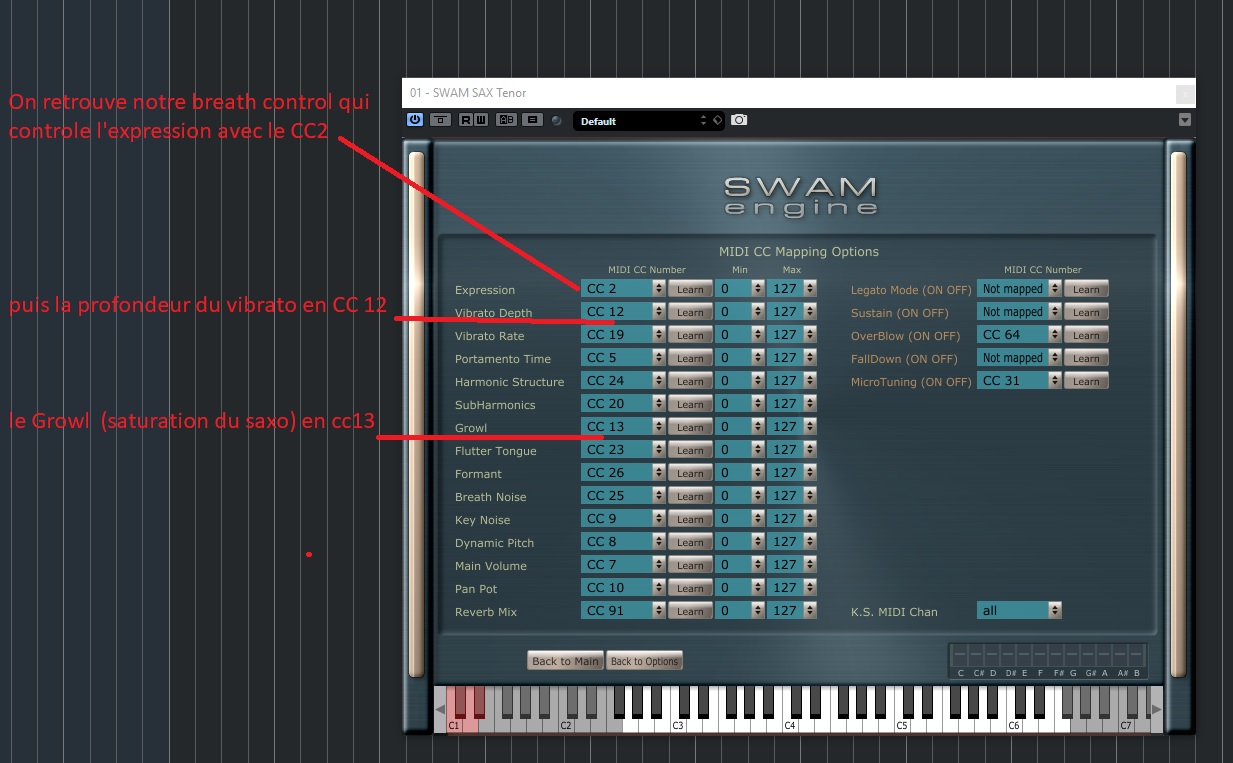
Task: Open plugin functions menu arrow at right
Action: (x=1185, y=120)
